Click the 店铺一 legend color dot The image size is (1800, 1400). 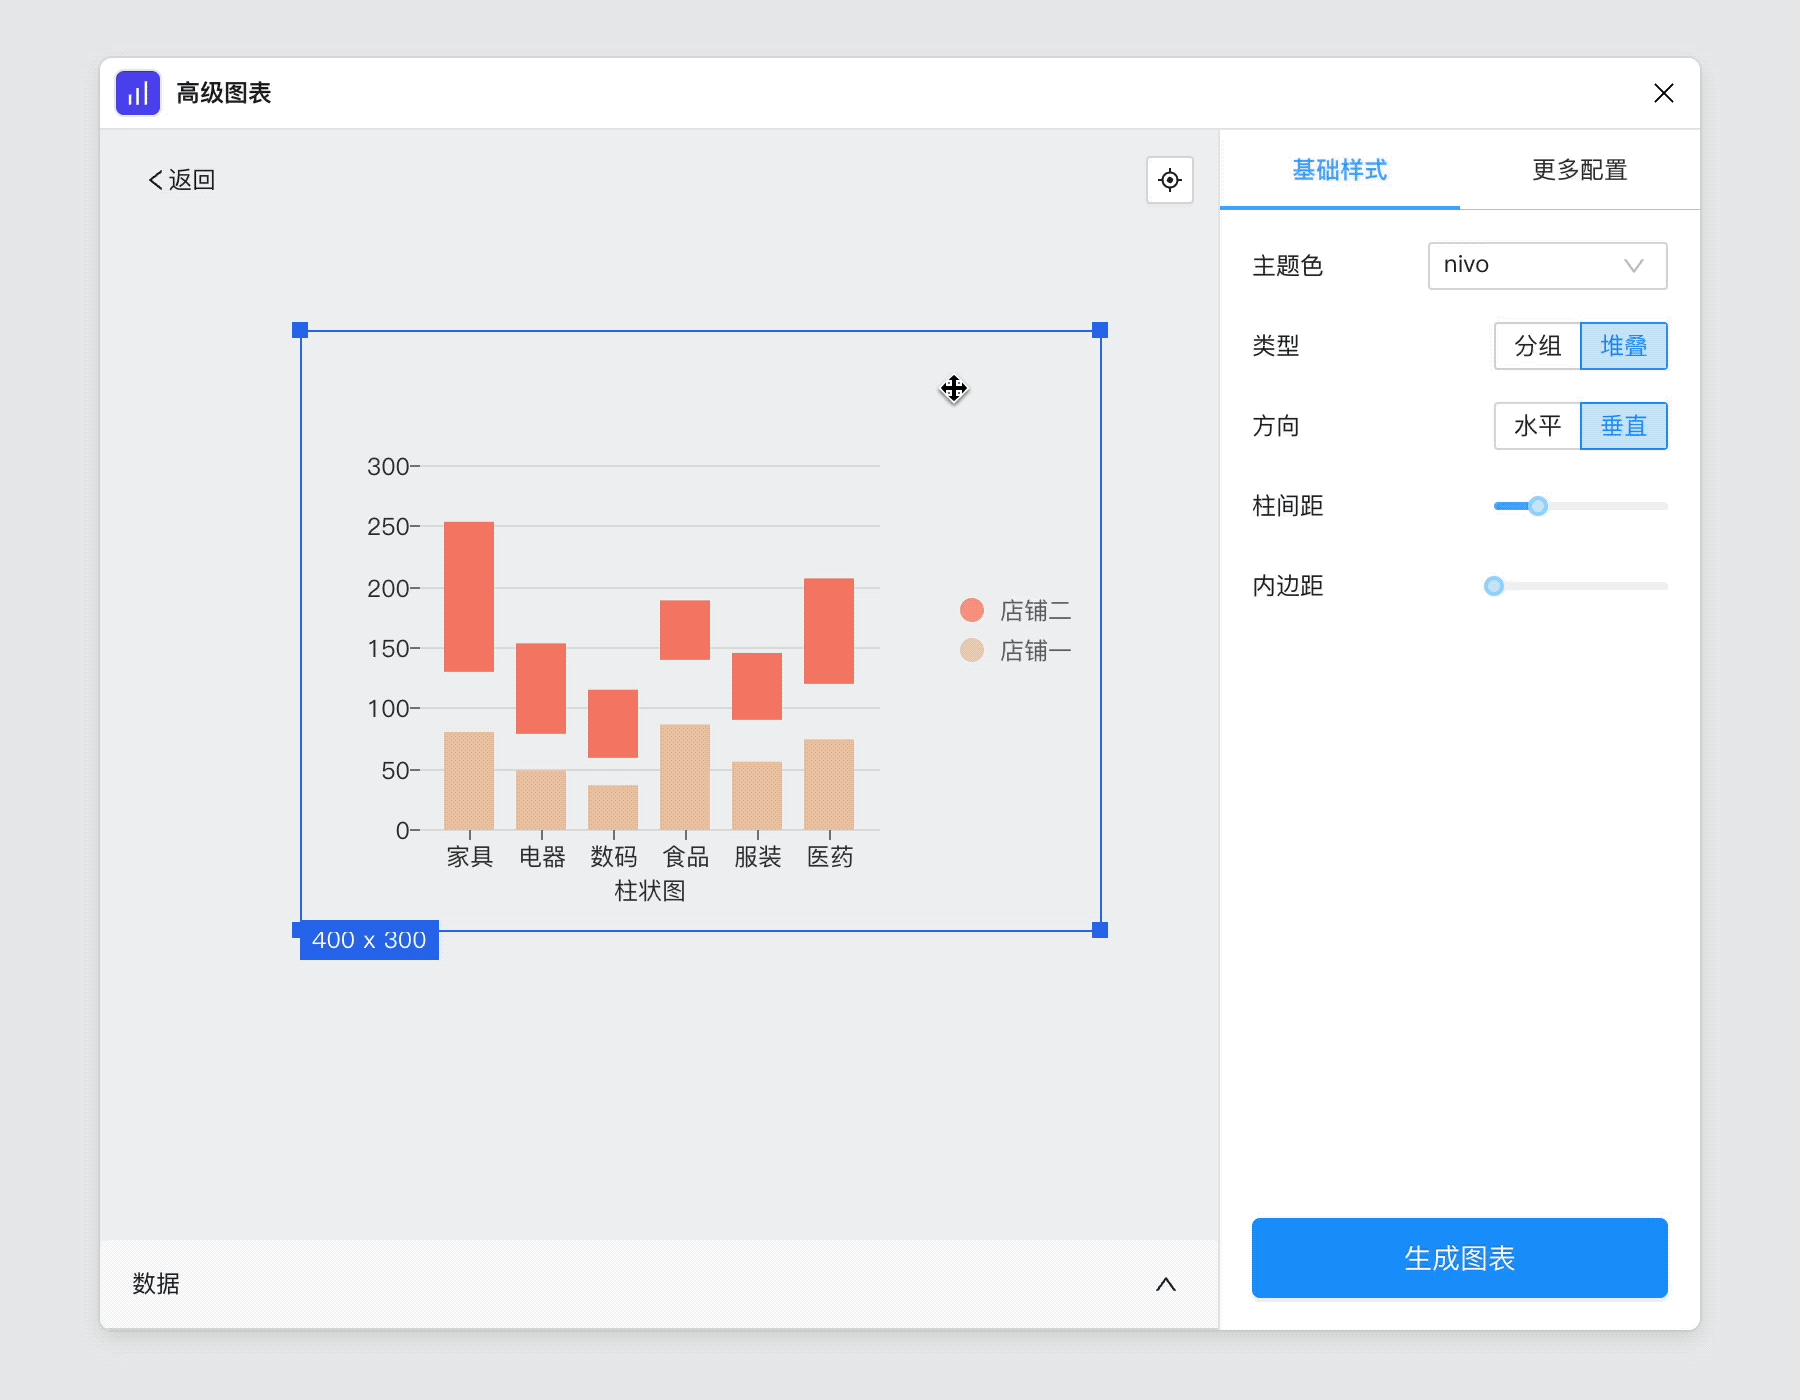(x=972, y=650)
